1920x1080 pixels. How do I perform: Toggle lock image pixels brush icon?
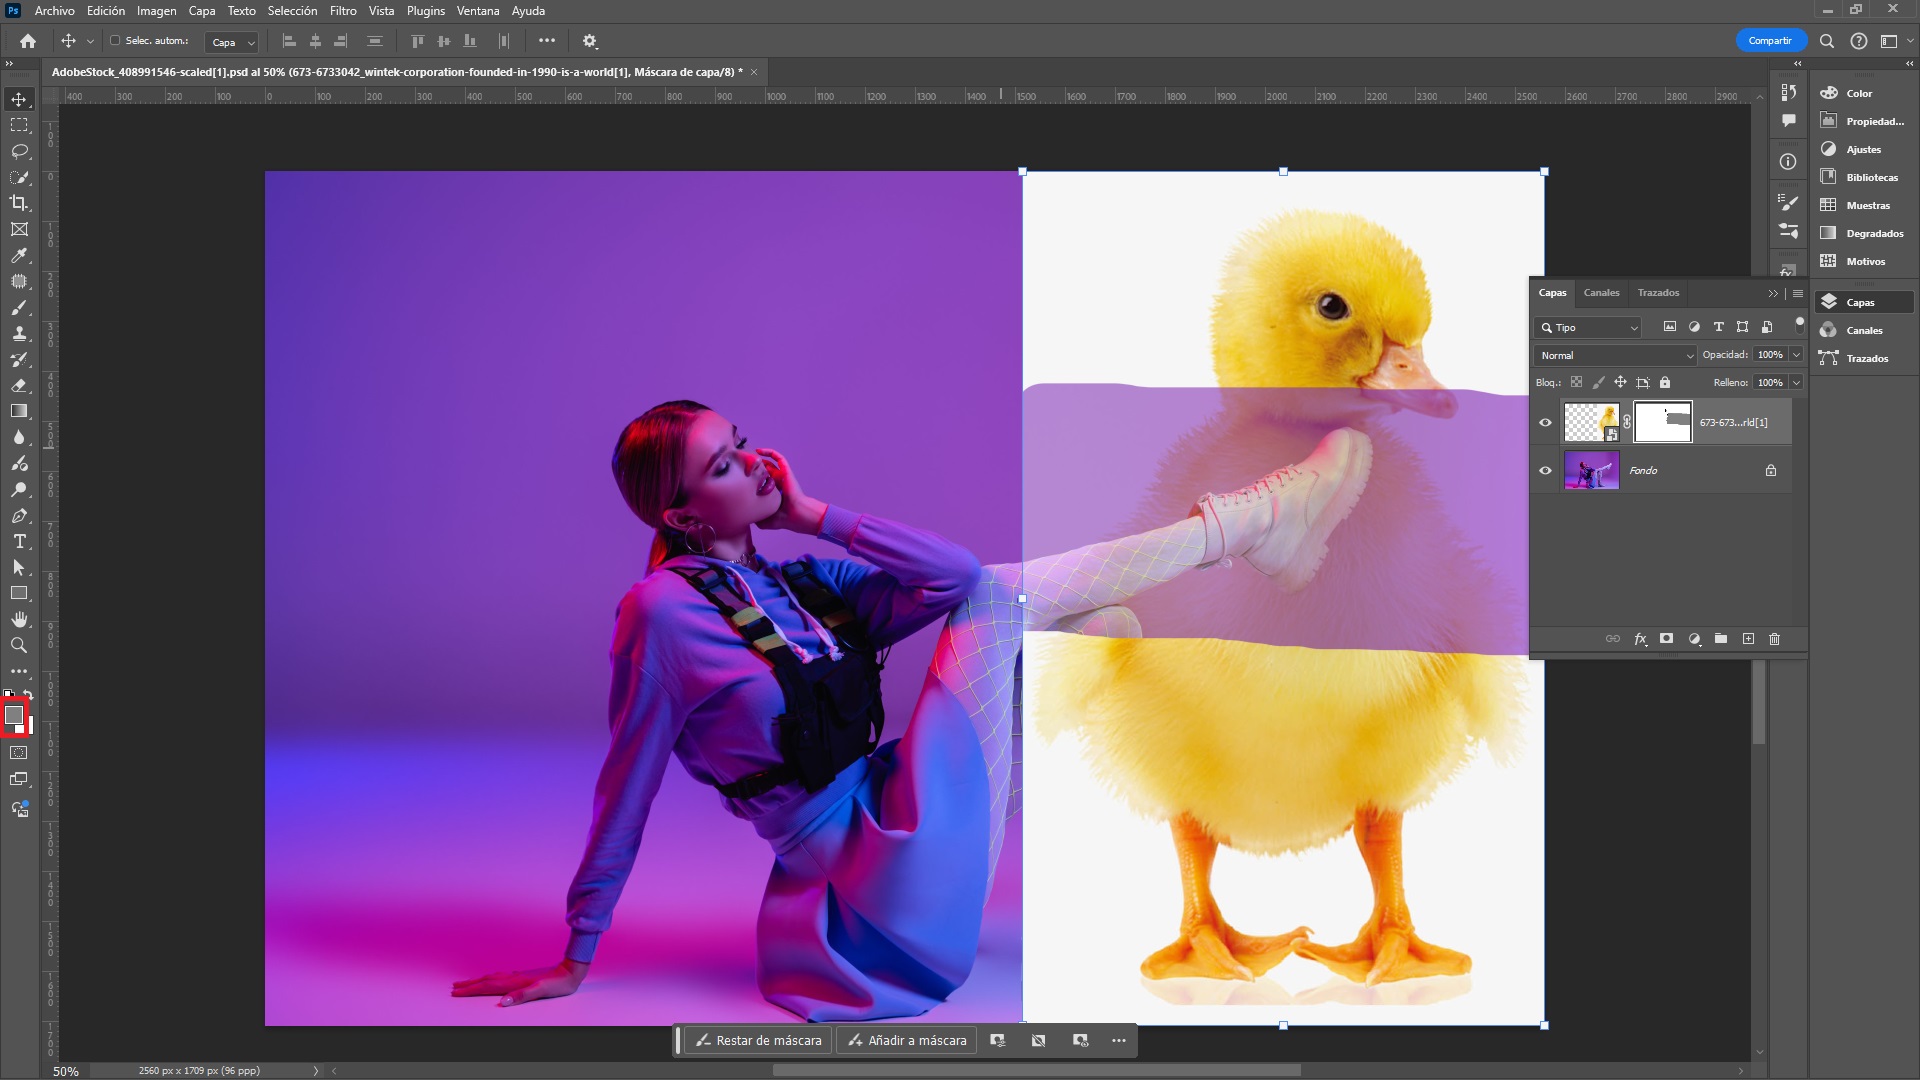click(x=1599, y=382)
